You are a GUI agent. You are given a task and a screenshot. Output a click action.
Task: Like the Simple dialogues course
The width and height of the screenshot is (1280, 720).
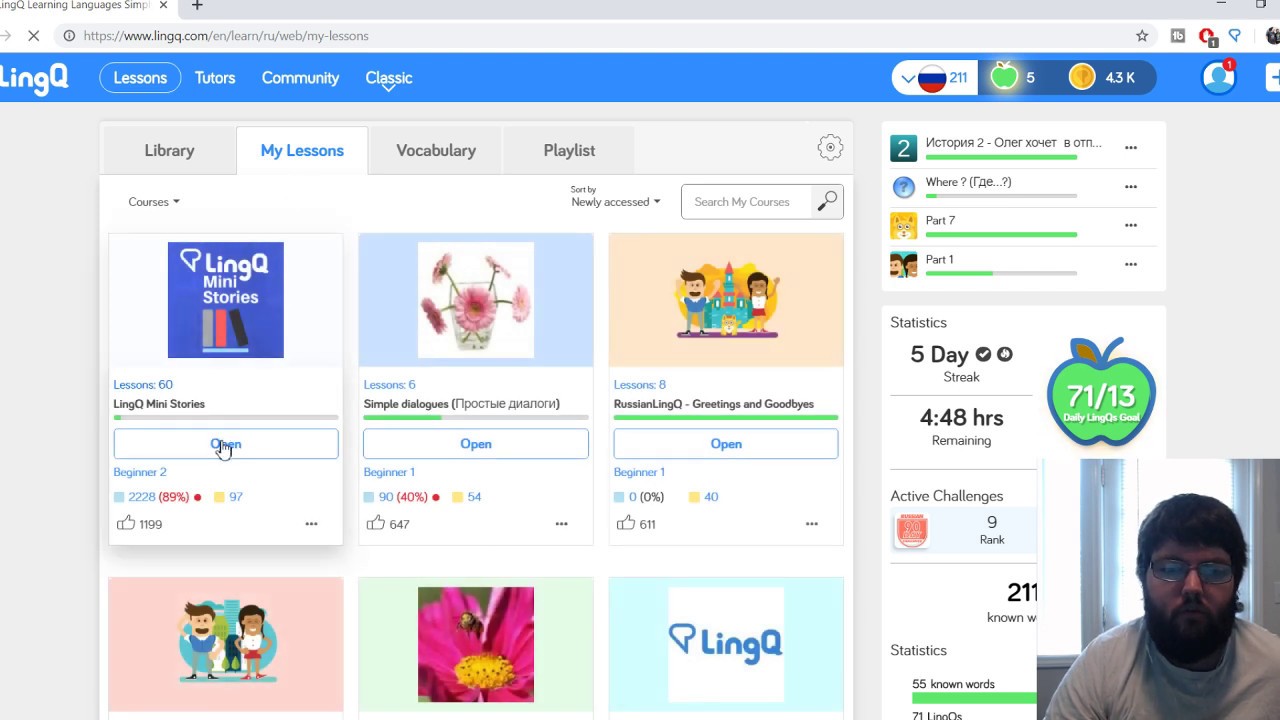coord(376,523)
